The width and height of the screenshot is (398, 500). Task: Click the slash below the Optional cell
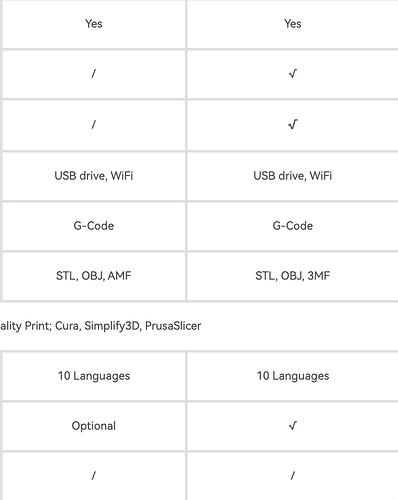pos(94,476)
